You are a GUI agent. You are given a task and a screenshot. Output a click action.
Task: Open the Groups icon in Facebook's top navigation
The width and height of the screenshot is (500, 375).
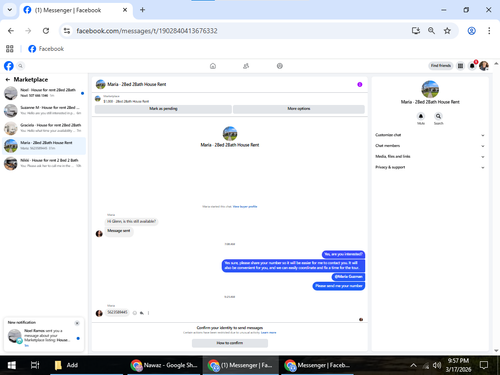click(280, 66)
